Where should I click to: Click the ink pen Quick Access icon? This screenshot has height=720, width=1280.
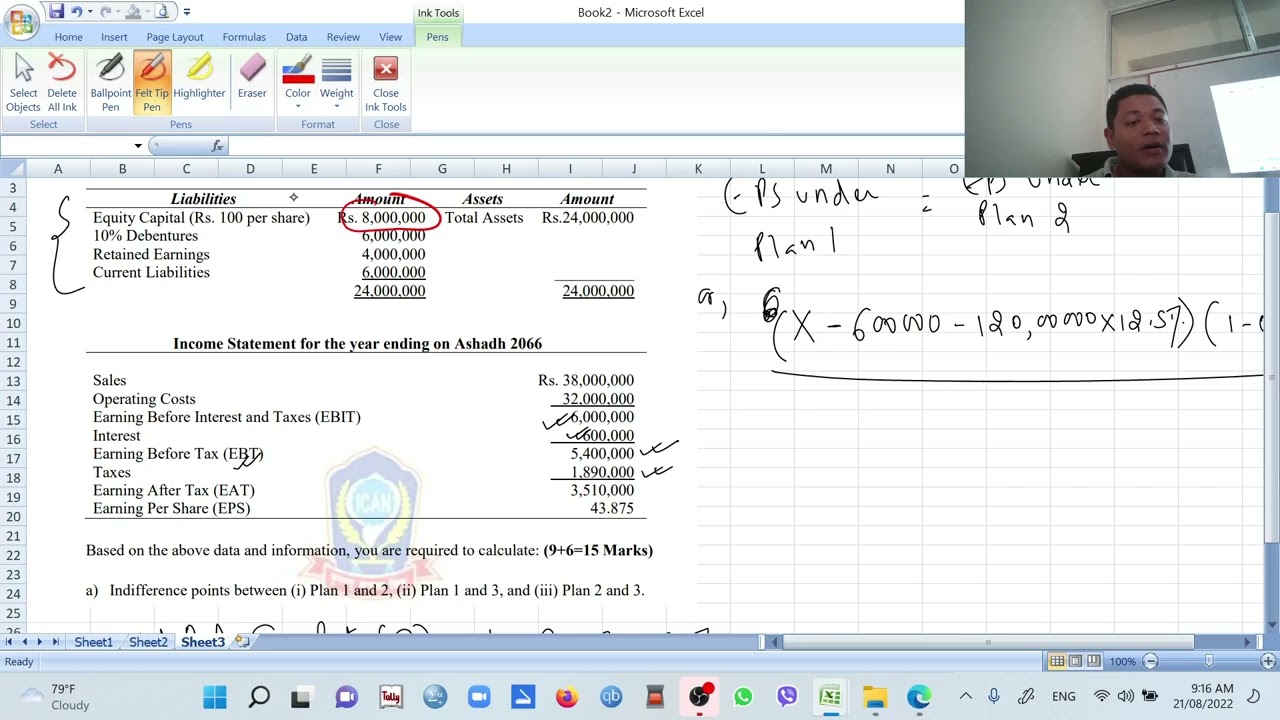coord(135,12)
